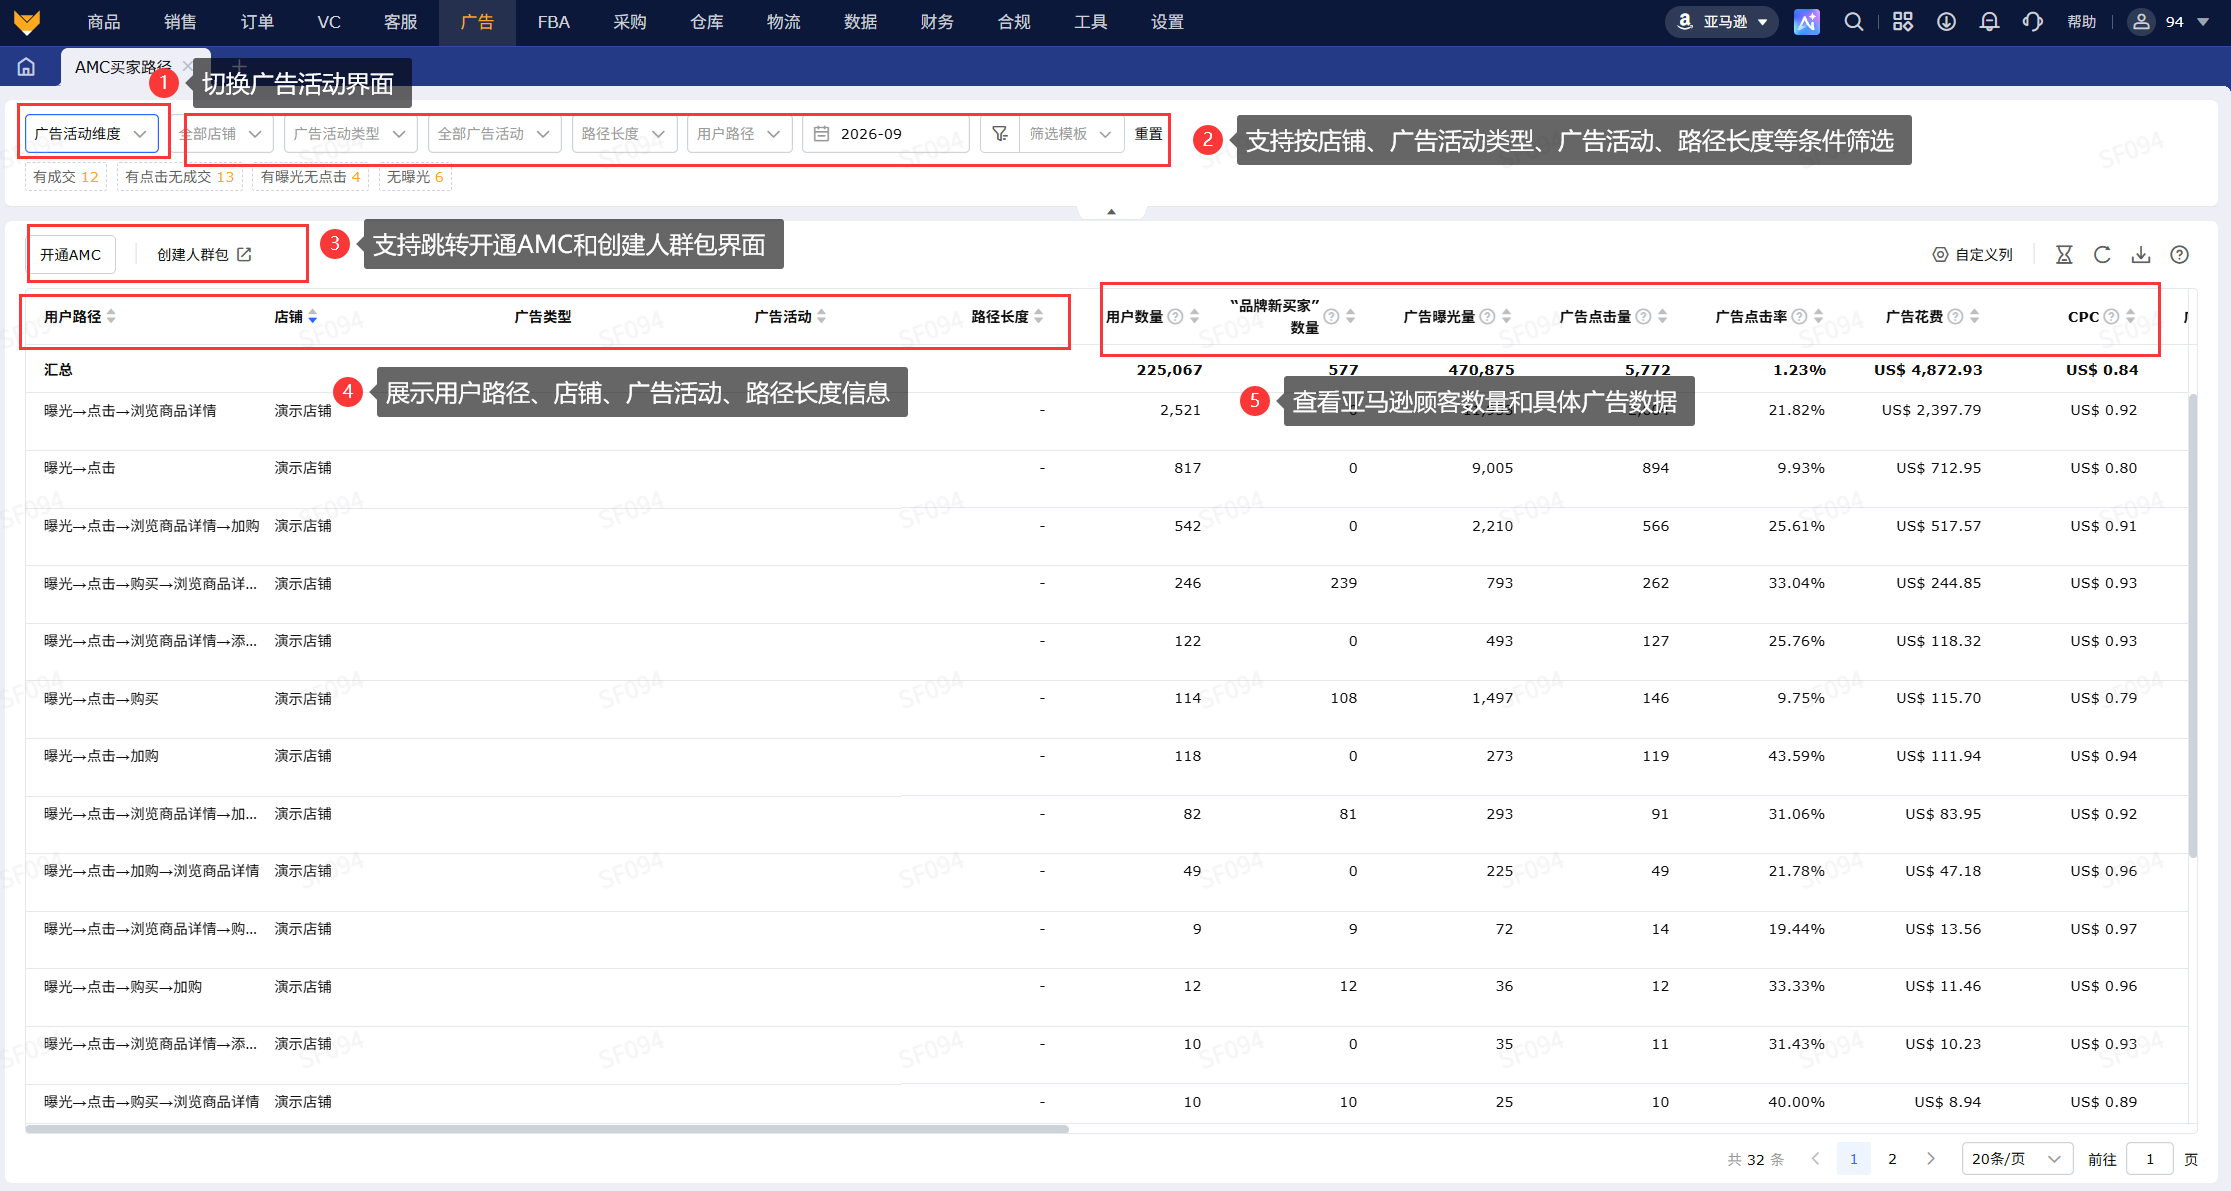Expand the 广告活动类型 filter
Image resolution: width=2231 pixels, height=1191 pixels.
[x=350, y=134]
